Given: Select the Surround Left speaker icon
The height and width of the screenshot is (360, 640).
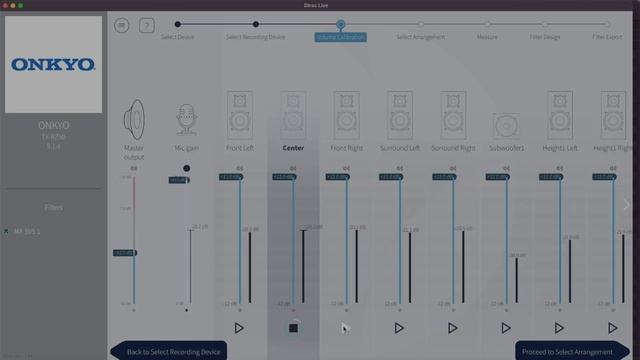Looking at the screenshot, I should click(400, 116).
